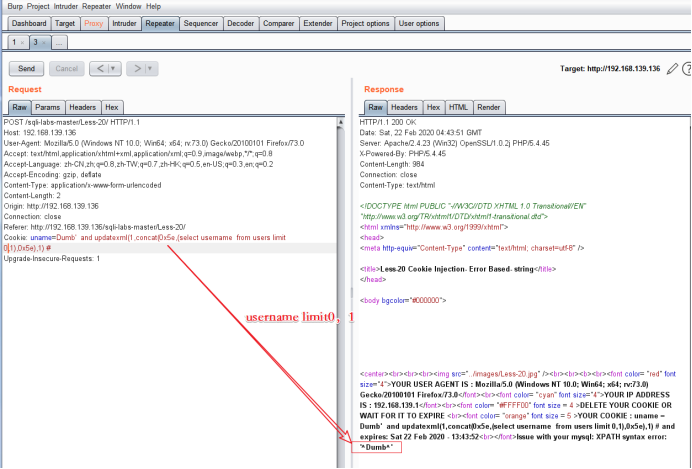Switch to the Intruder tool tab
The image size is (692, 469).
(124, 23)
